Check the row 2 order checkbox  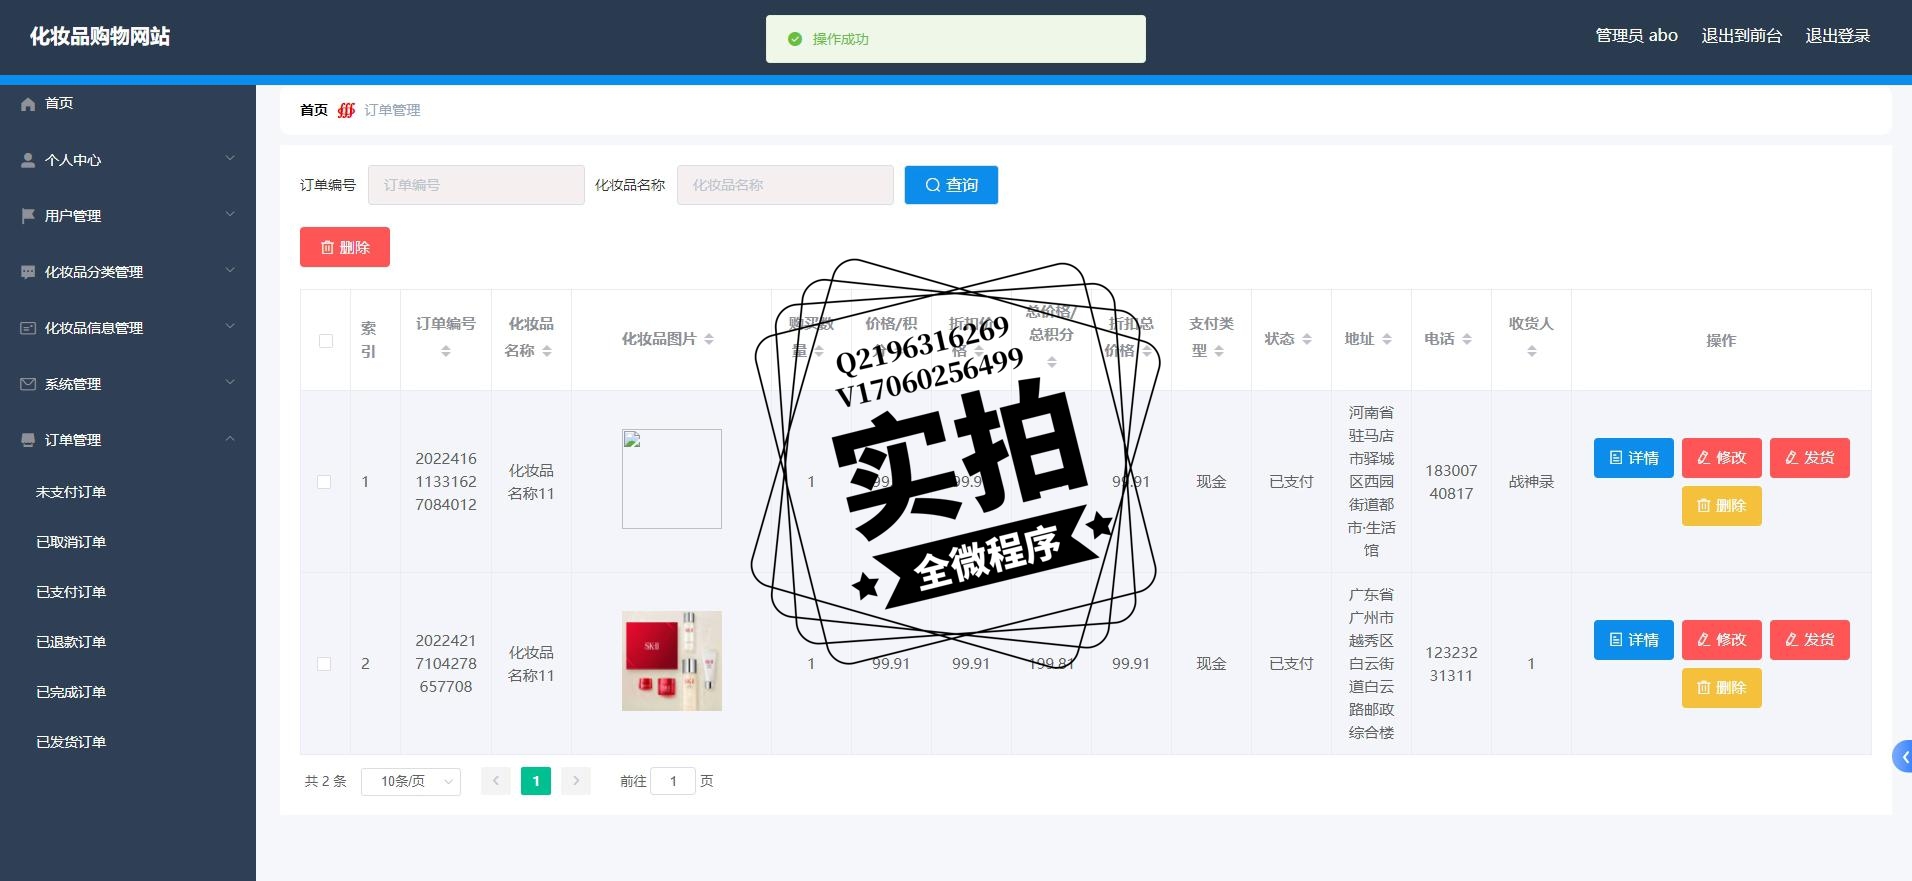coord(324,664)
